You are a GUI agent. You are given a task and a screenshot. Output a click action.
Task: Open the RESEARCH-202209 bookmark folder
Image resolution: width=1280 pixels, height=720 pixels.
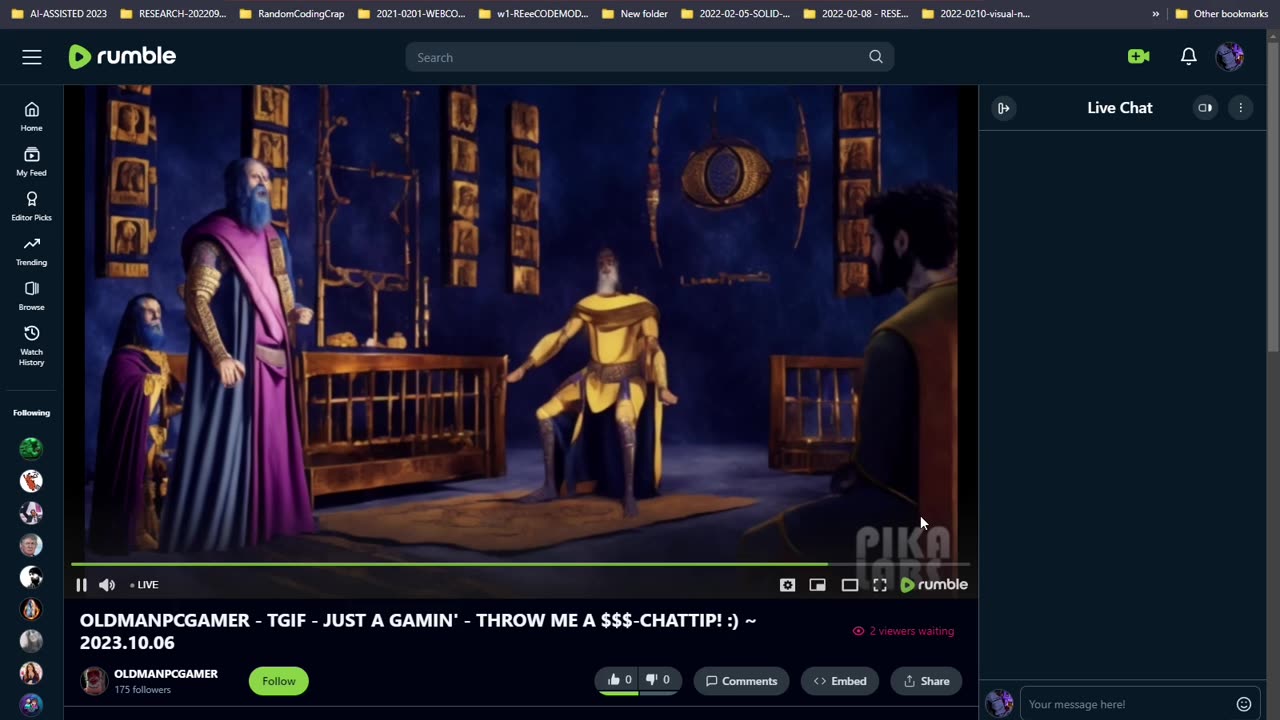point(172,14)
